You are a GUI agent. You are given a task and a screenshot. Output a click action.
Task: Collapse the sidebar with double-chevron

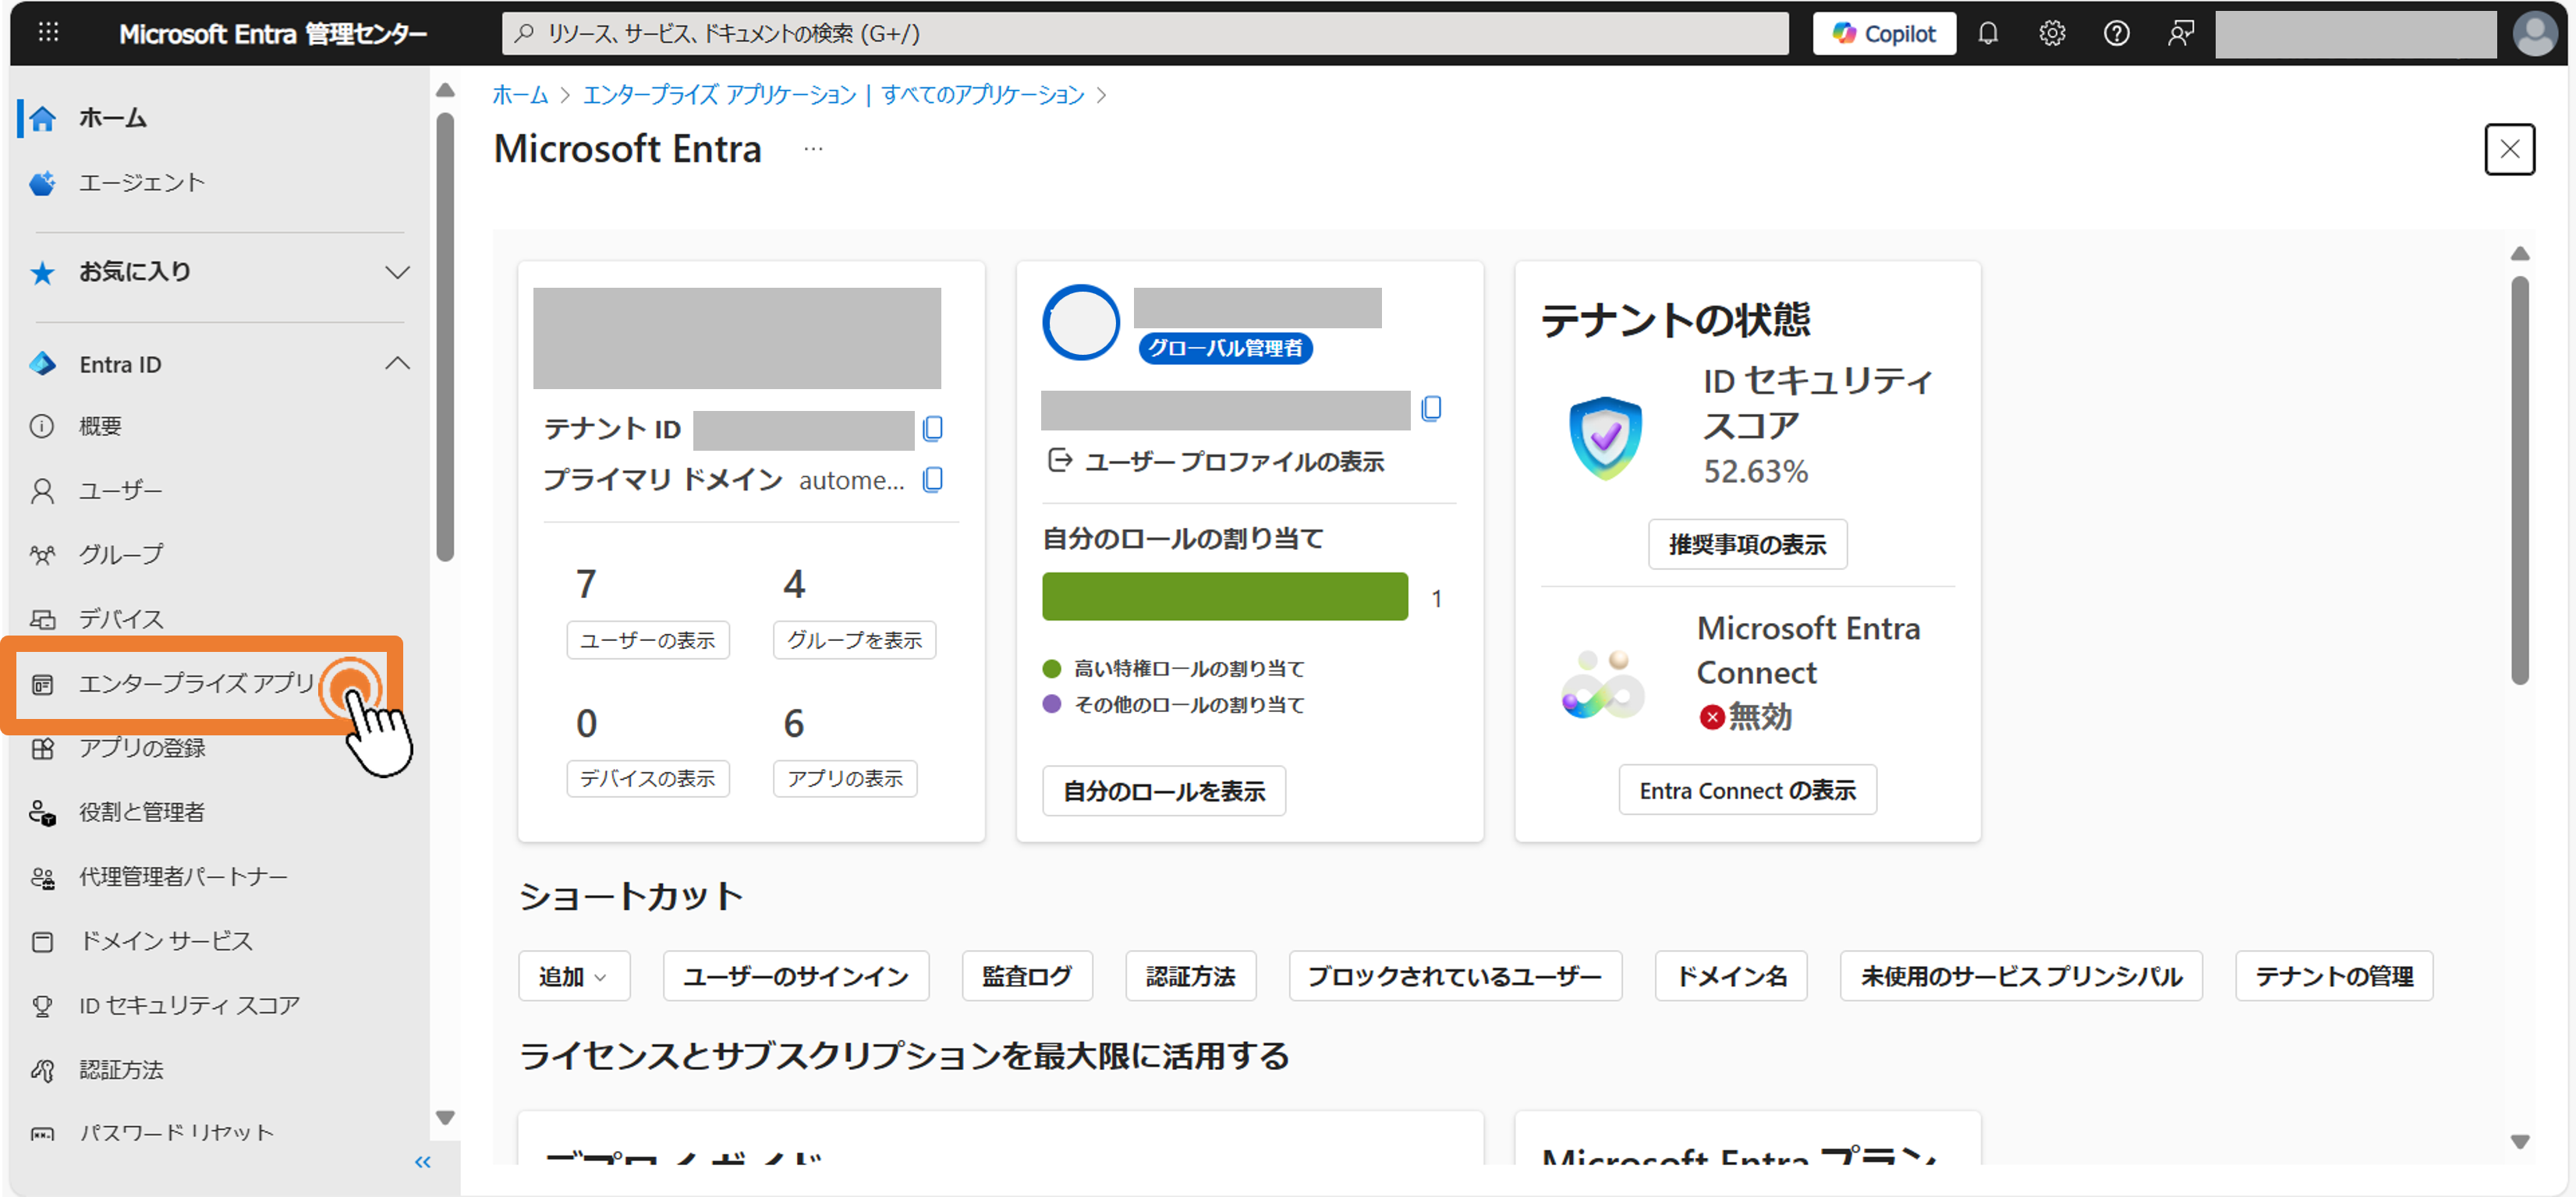click(x=423, y=1162)
